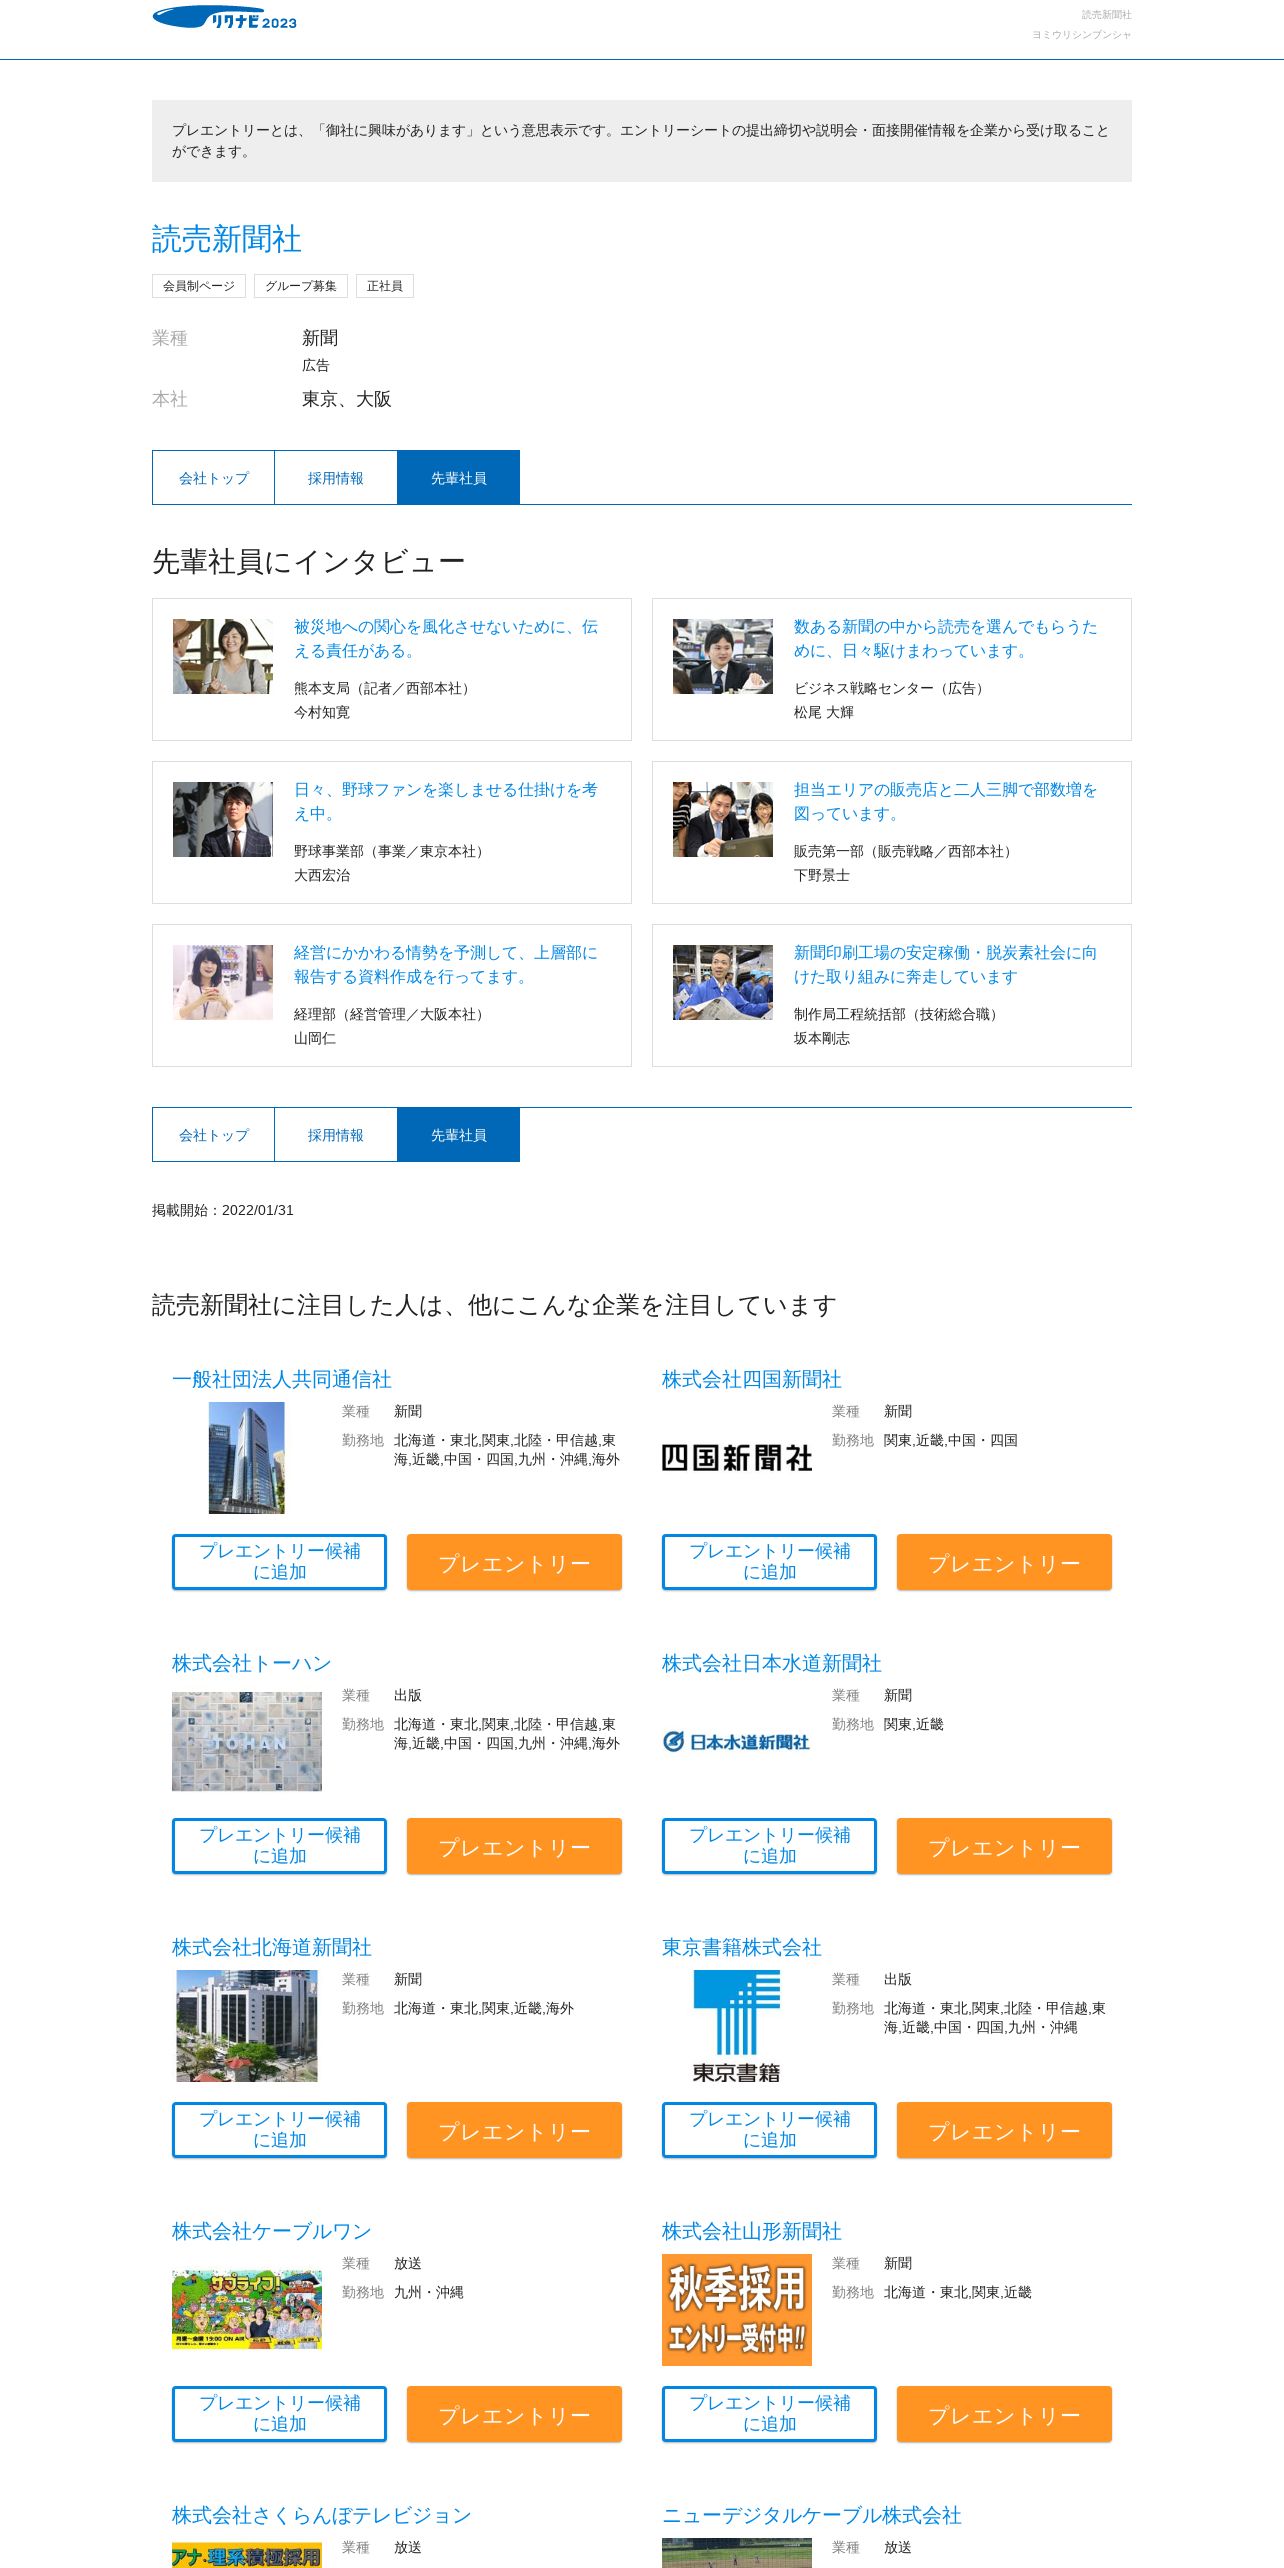Select the 先輩社員 tab above the interviews
1284x2568 pixels.
click(459, 478)
